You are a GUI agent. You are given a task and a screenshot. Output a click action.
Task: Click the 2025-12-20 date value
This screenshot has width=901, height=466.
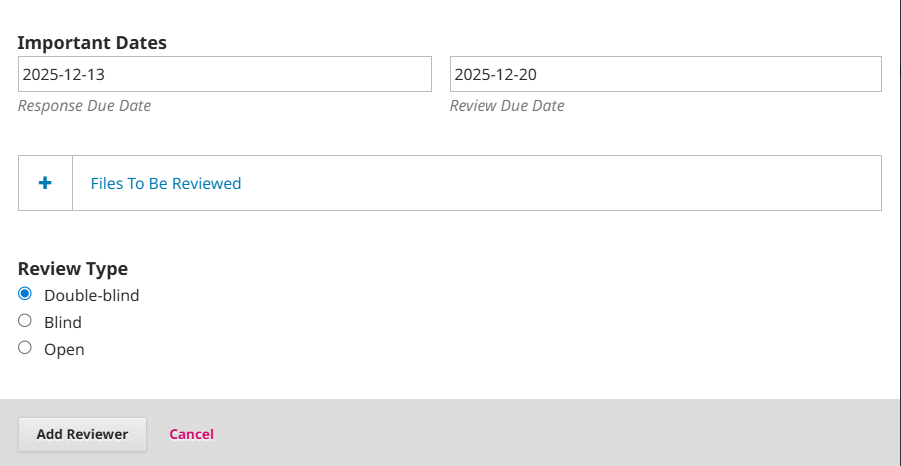(x=497, y=74)
